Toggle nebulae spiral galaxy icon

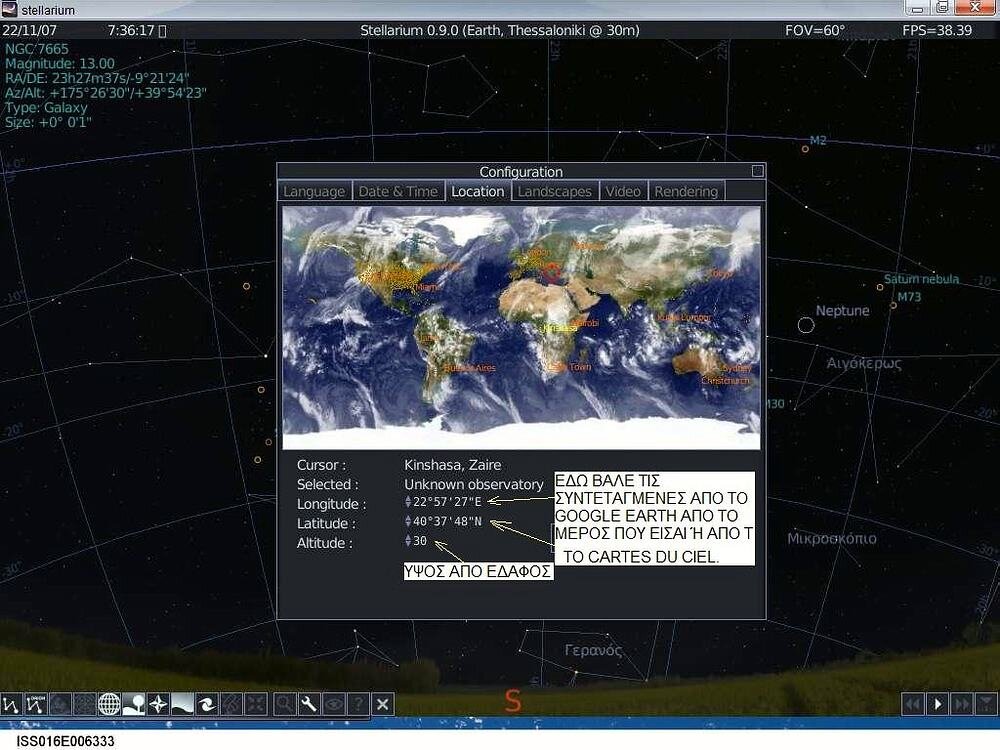[207, 704]
